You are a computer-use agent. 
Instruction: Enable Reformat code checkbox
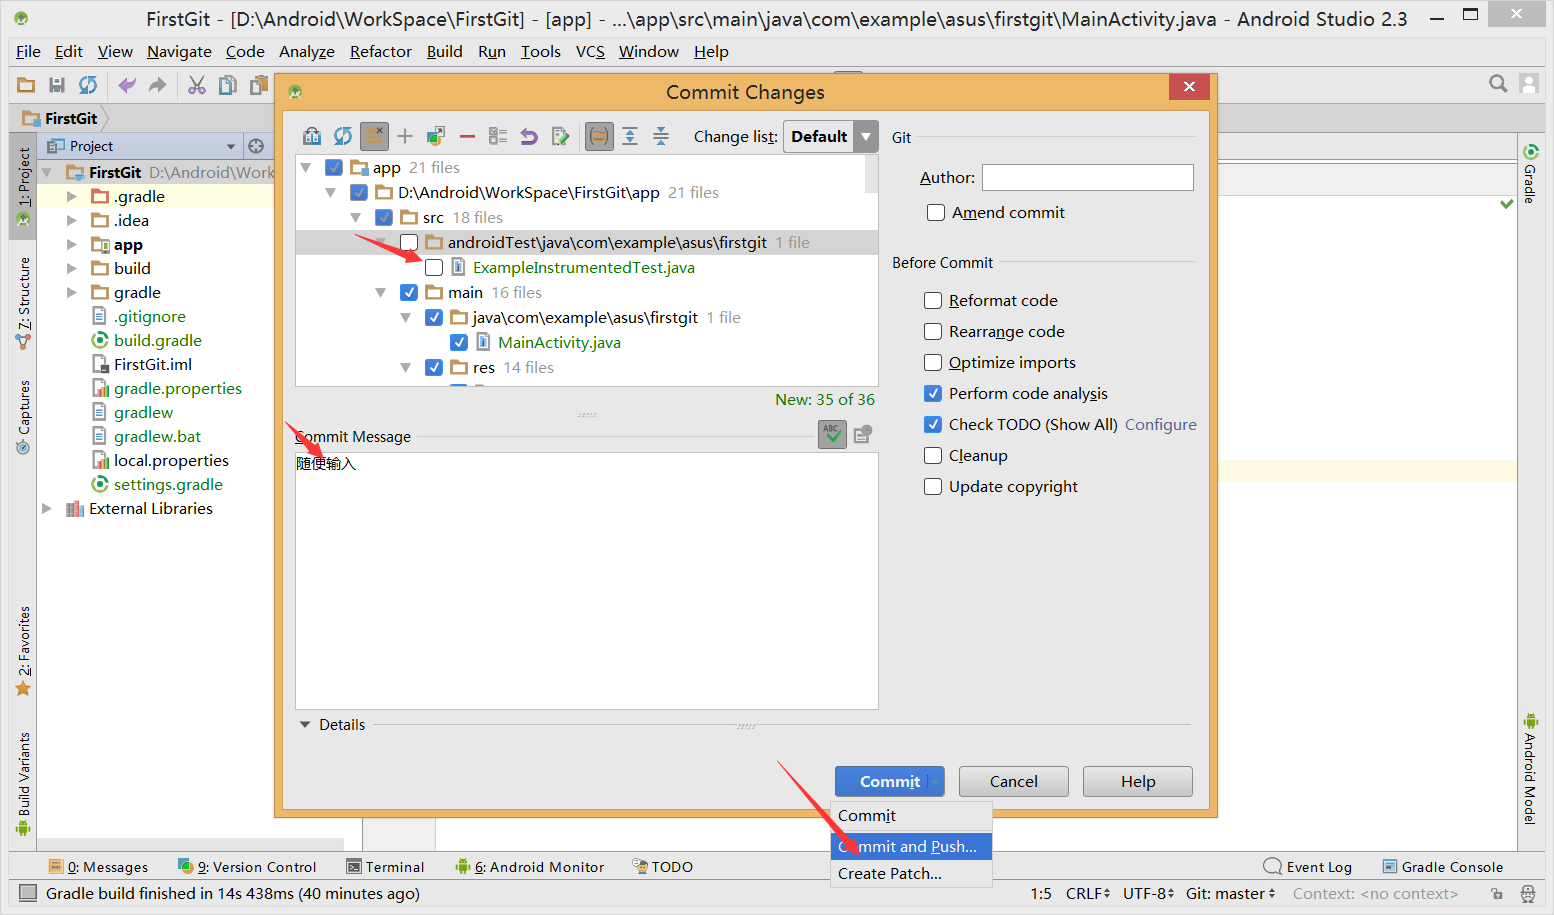(933, 301)
